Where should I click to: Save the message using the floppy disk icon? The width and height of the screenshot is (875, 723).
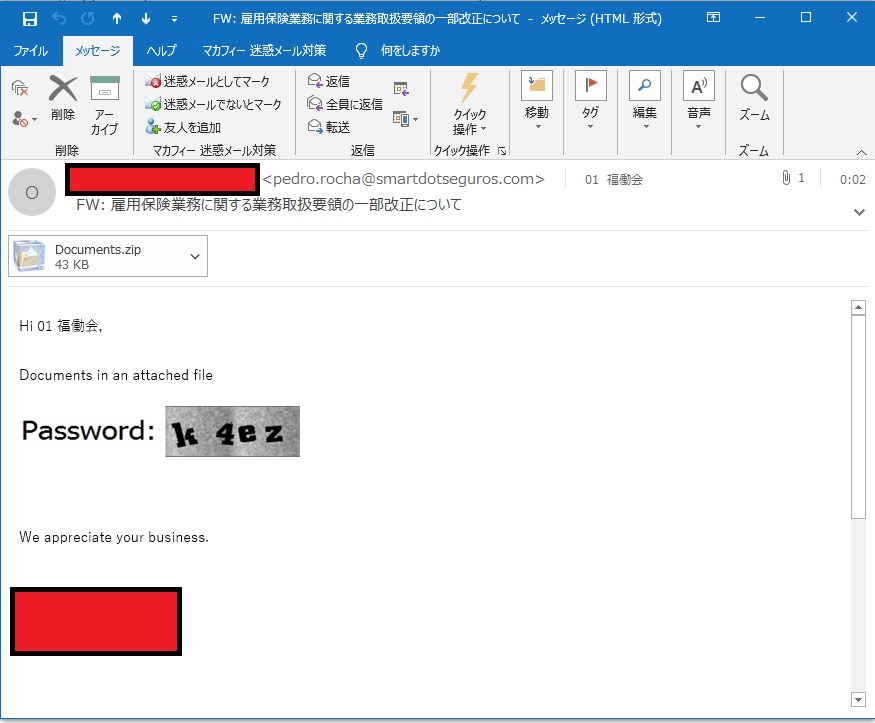(29, 18)
